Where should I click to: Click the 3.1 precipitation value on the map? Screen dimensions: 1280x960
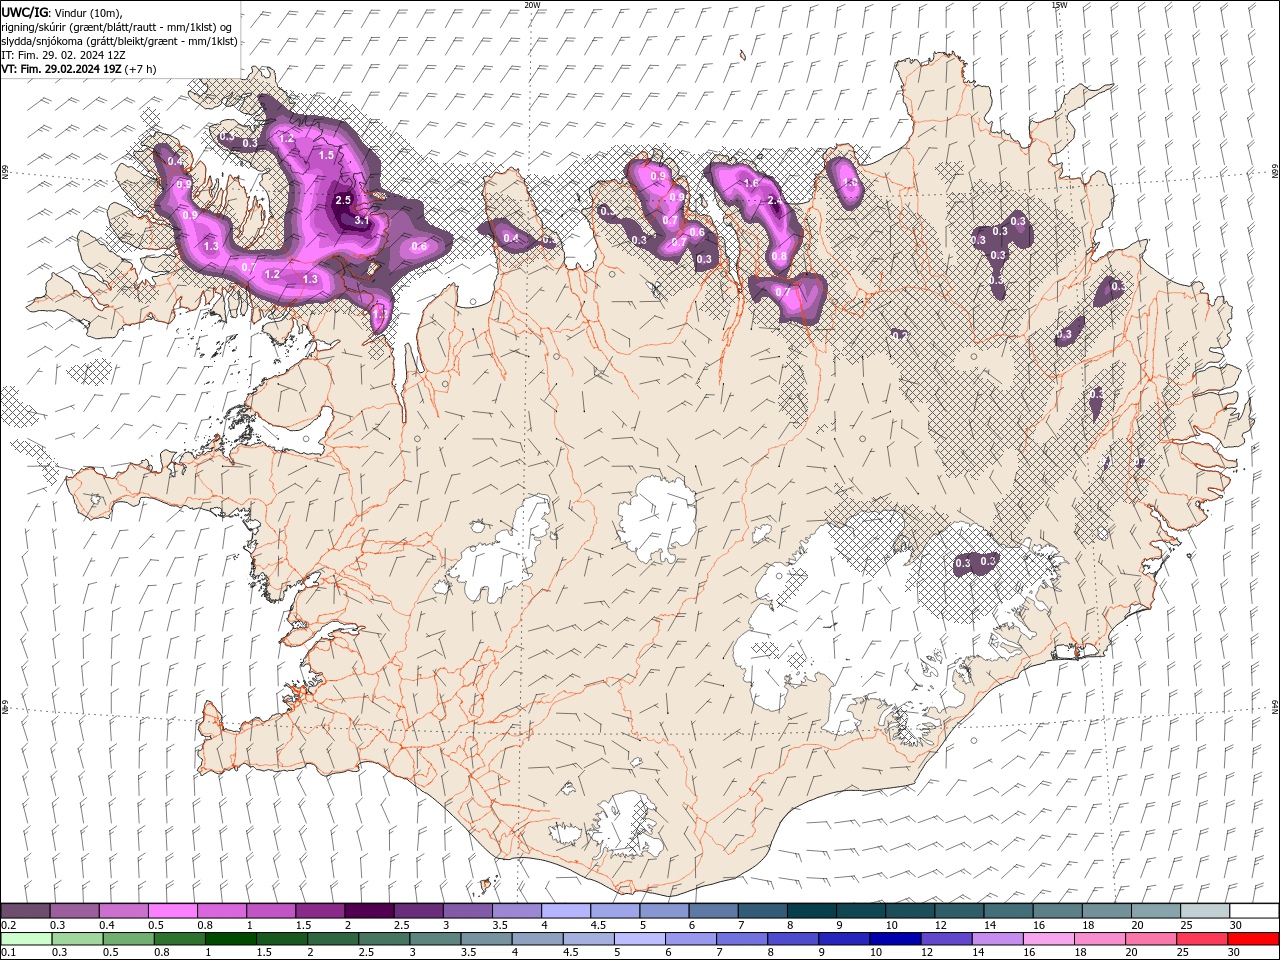[362, 220]
